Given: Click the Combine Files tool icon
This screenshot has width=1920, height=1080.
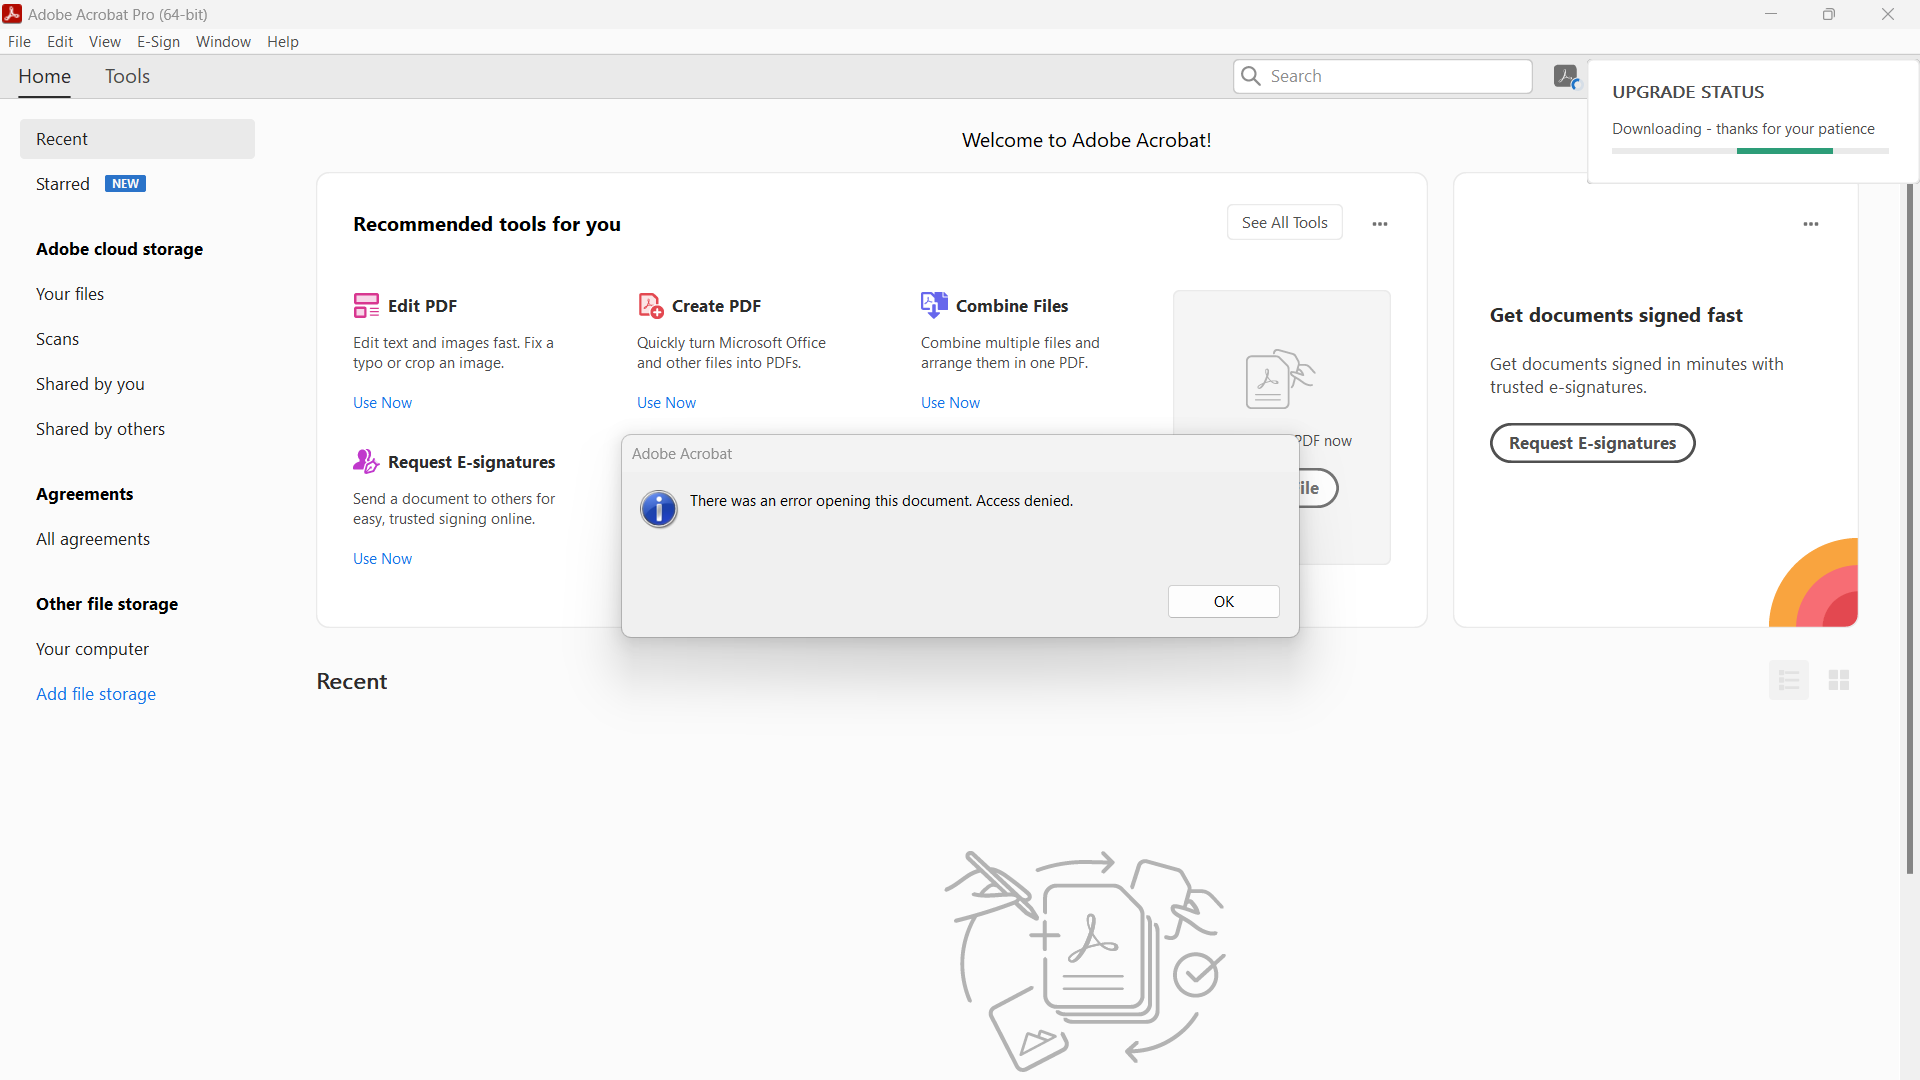Looking at the screenshot, I should 934,305.
